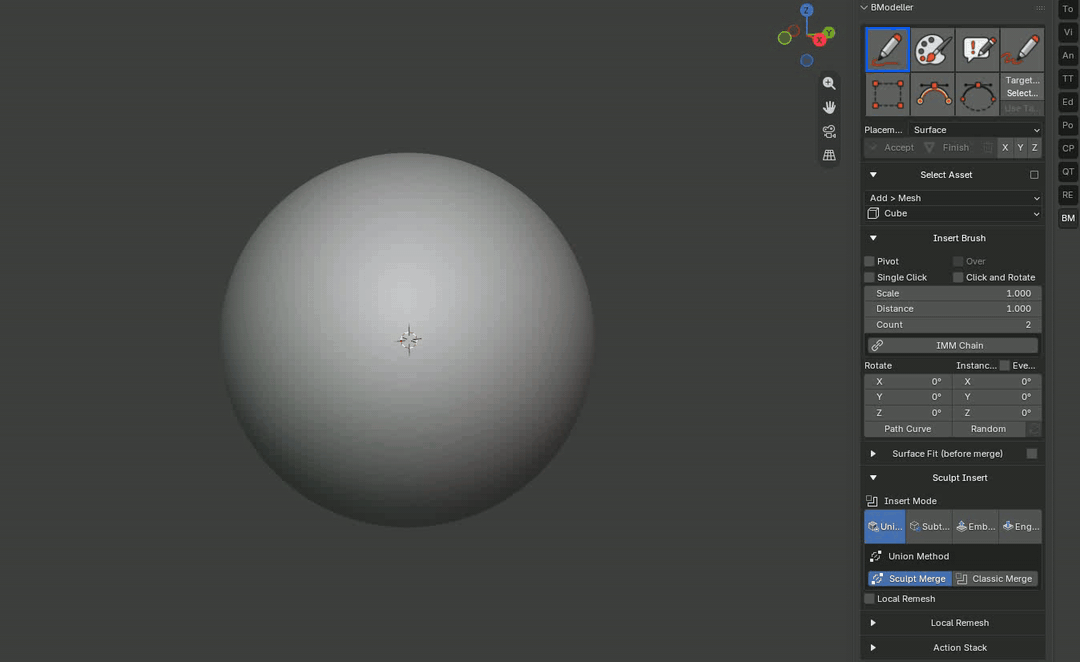Toggle the Select Asset square checkbox
1080x662 pixels.
point(1034,175)
